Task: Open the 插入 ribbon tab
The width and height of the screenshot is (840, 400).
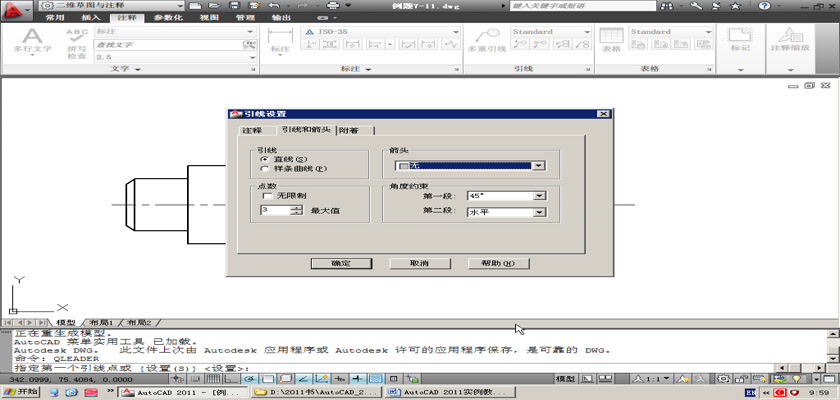Action: coord(91,18)
